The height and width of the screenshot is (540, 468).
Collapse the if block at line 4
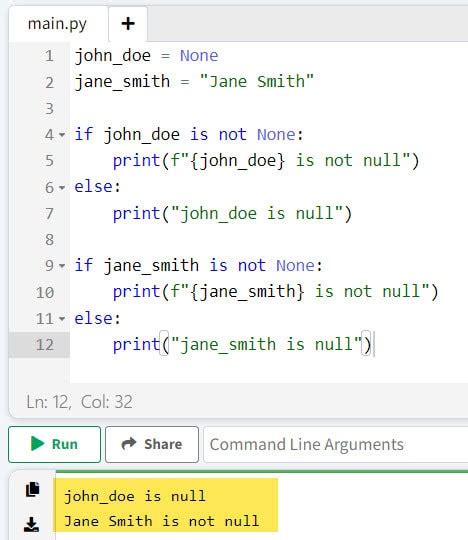[62, 135]
